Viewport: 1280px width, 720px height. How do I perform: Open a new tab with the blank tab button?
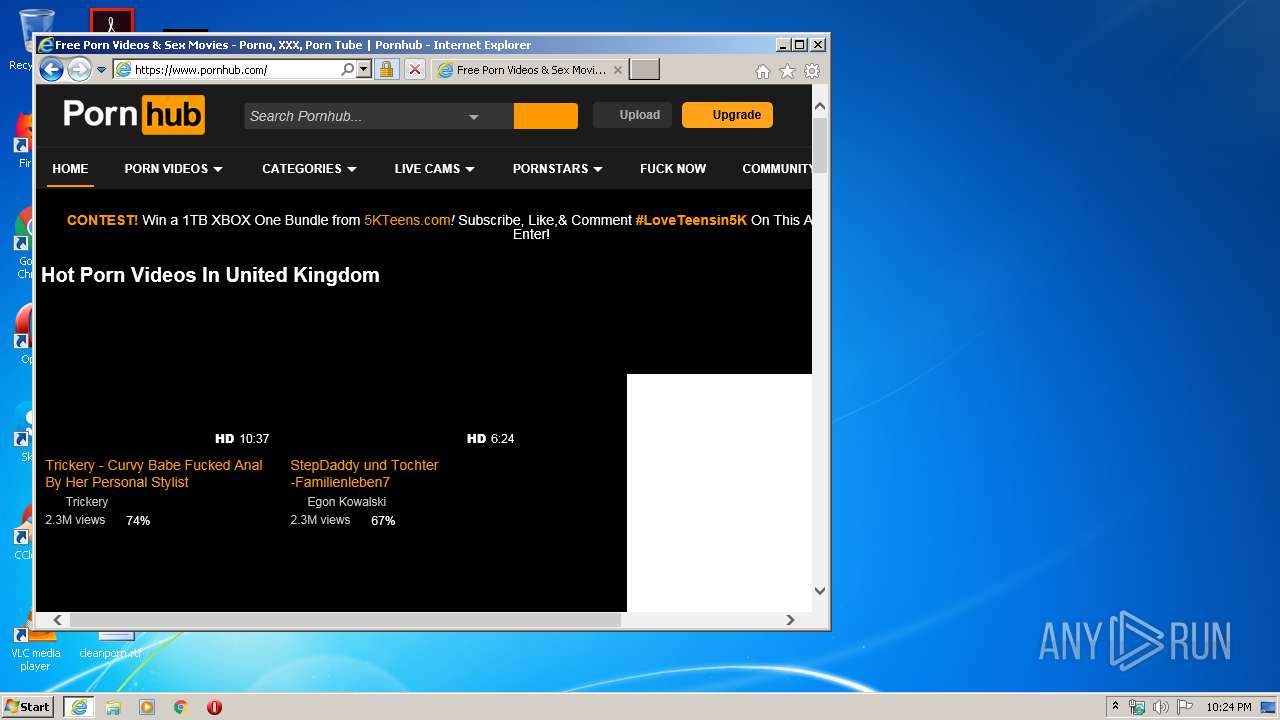pyautogui.click(x=645, y=70)
